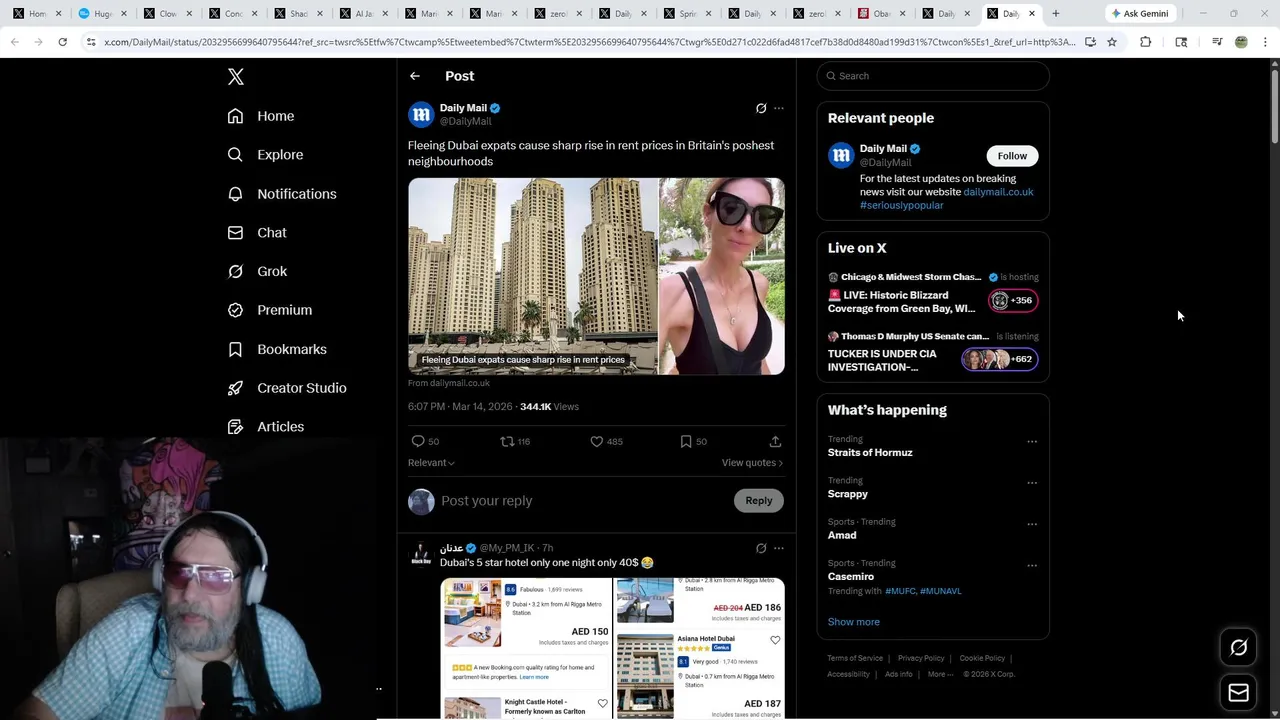
Task: Open the Historic Blizzard live broadcast
Action: tap(933, 295)
